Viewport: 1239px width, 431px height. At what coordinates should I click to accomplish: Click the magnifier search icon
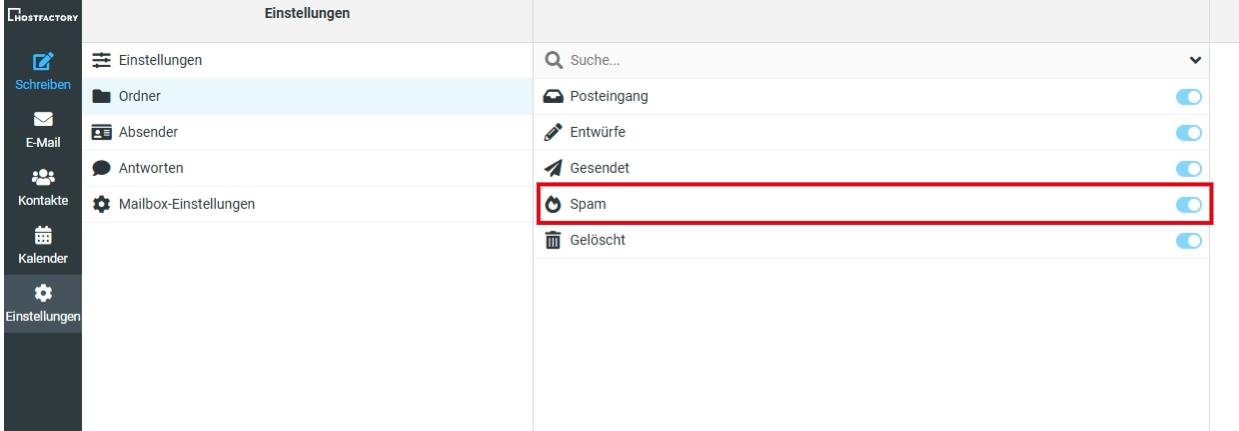pos(553,60)
